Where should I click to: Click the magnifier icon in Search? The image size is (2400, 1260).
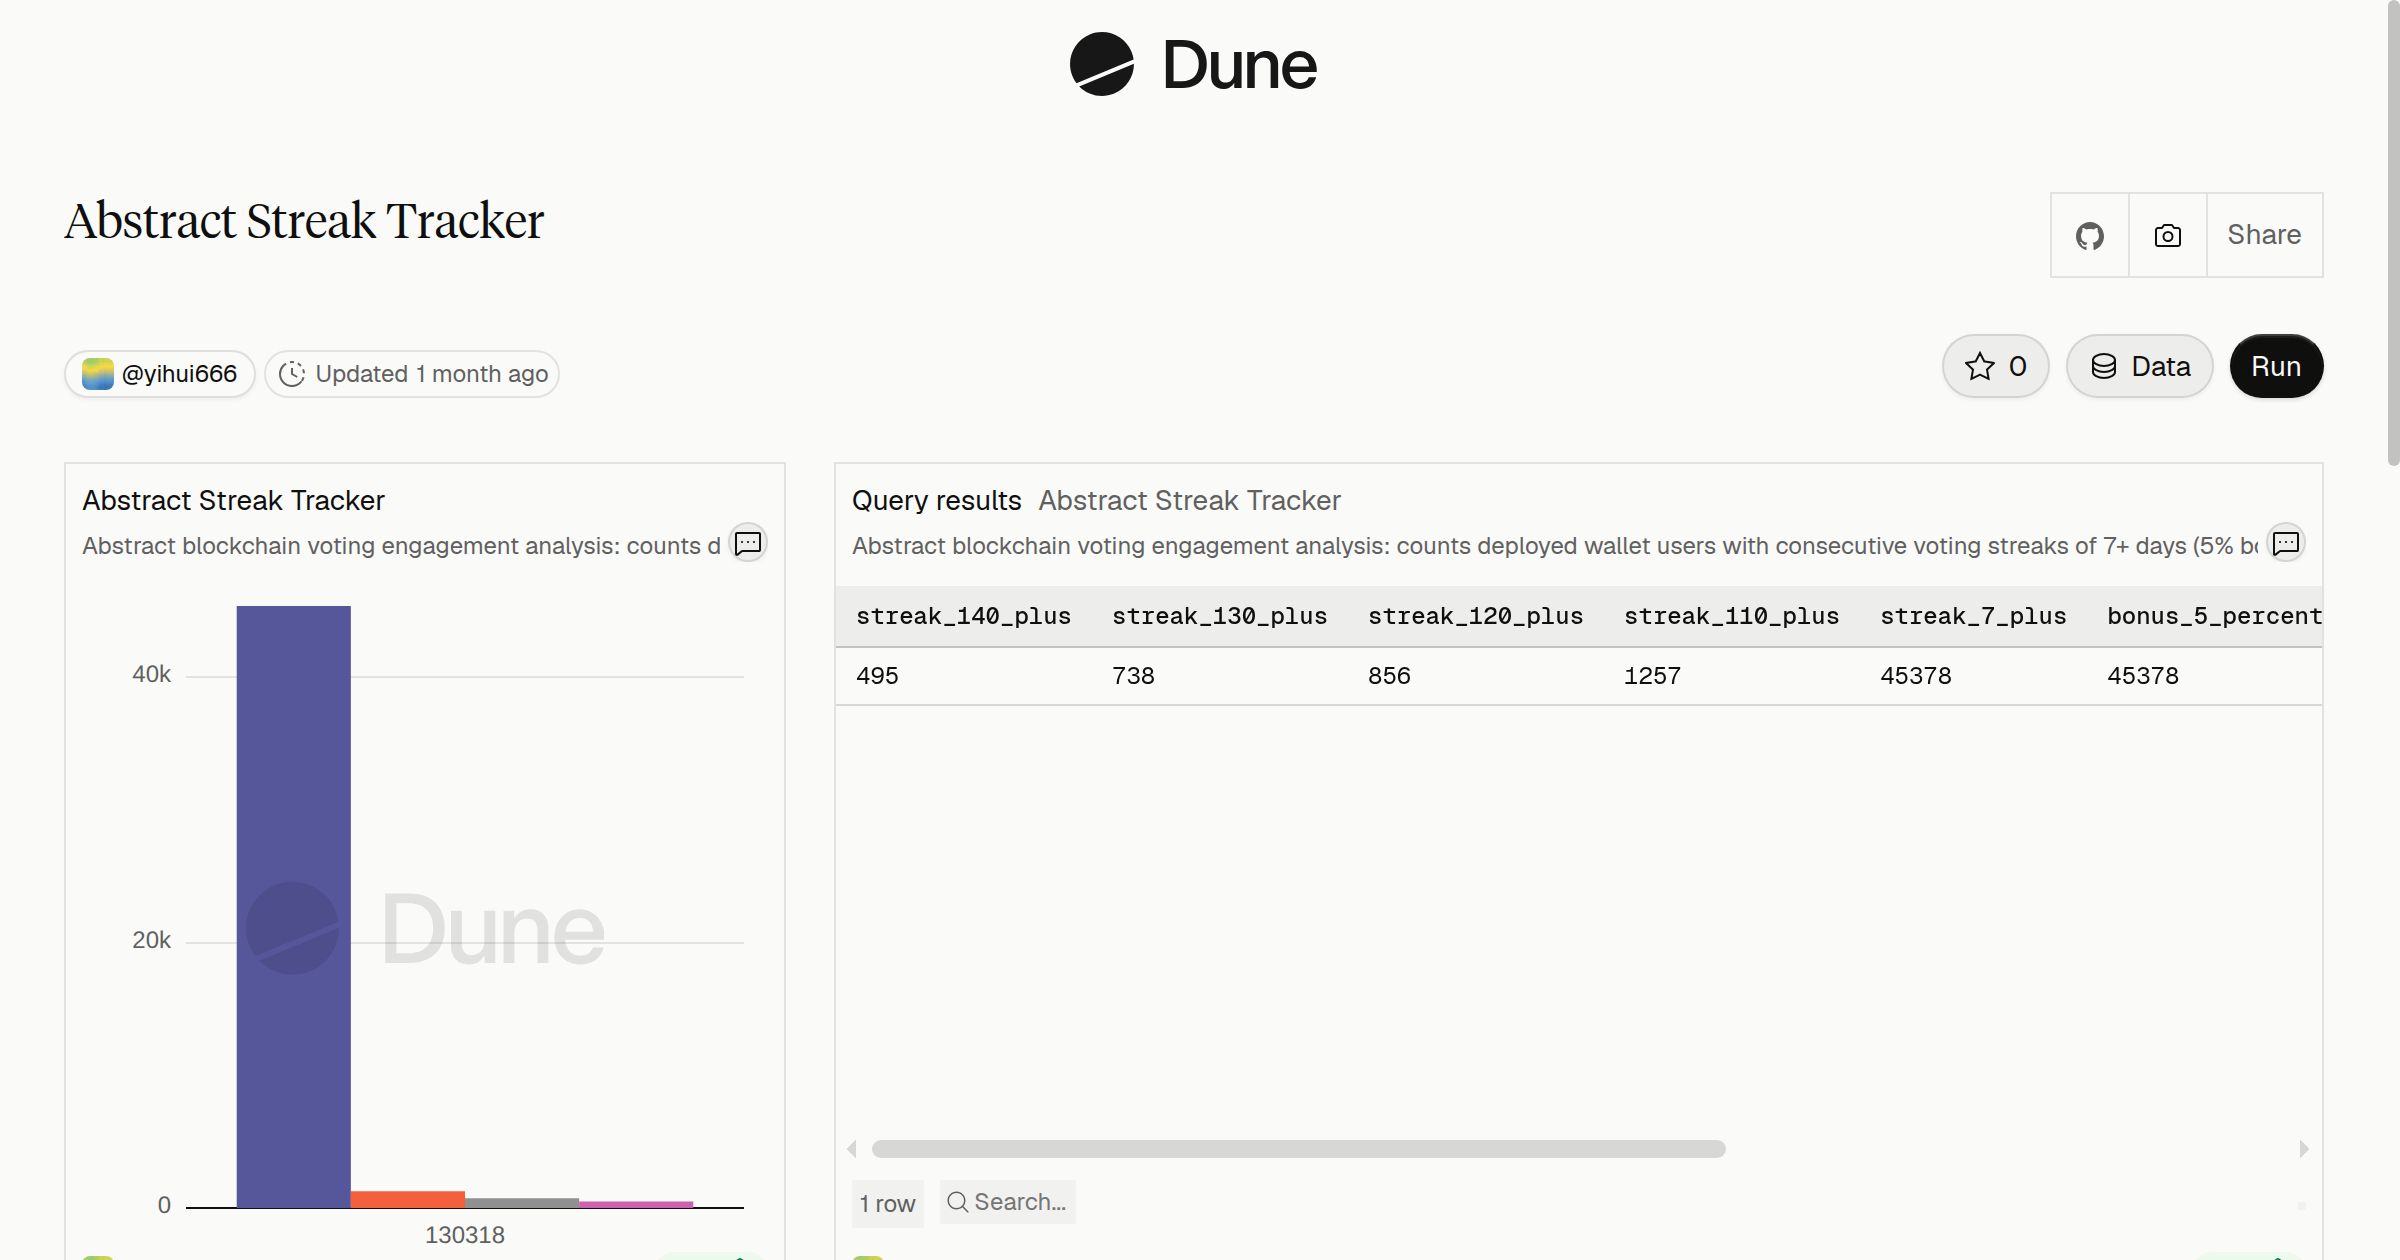pyautogui.click(x=957, y=1202)
